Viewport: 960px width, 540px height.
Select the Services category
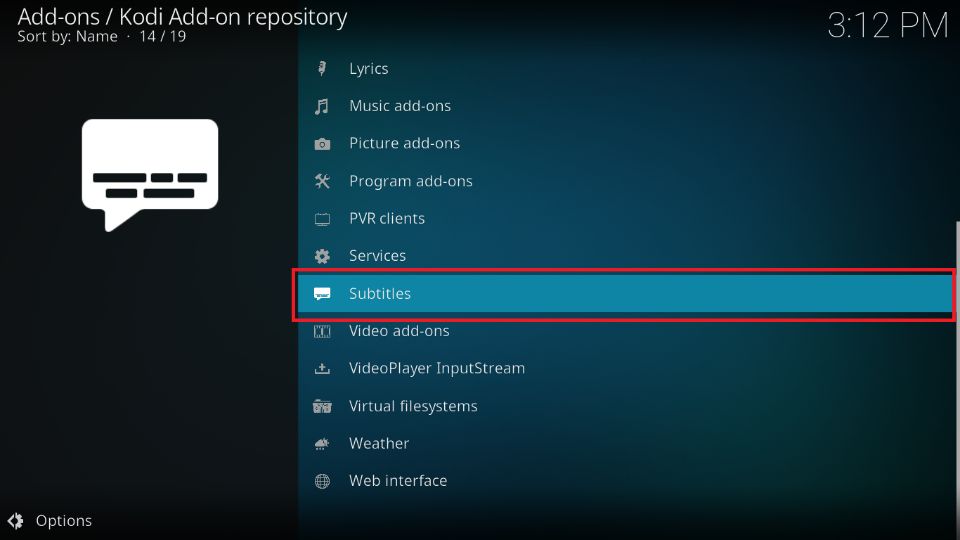626,256
